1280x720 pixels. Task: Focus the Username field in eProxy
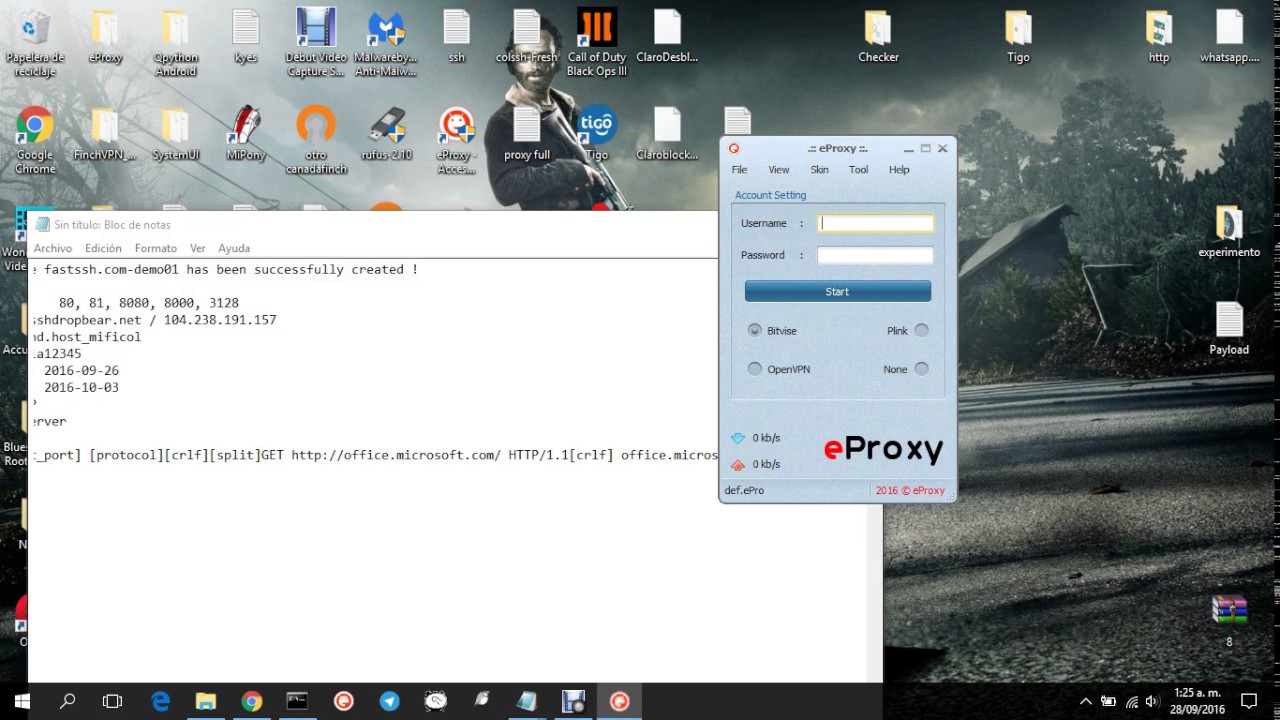pos(875,223)
